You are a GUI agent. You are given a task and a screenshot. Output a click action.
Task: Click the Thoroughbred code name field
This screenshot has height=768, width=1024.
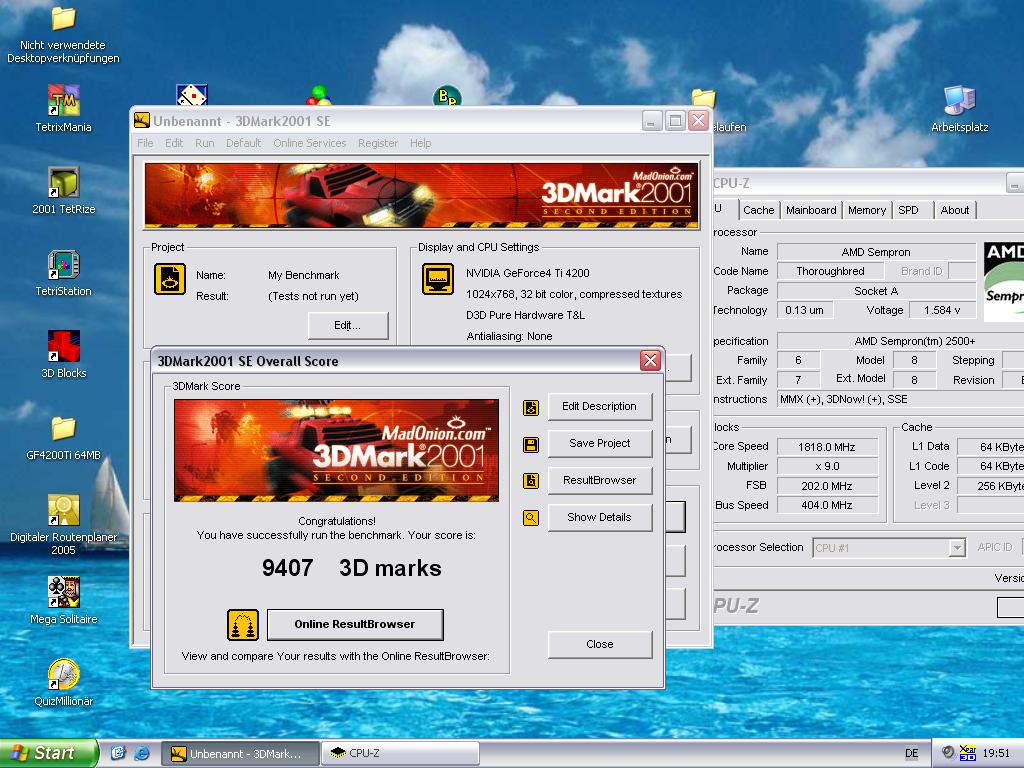pyautogui.click(x=830, y=271)
